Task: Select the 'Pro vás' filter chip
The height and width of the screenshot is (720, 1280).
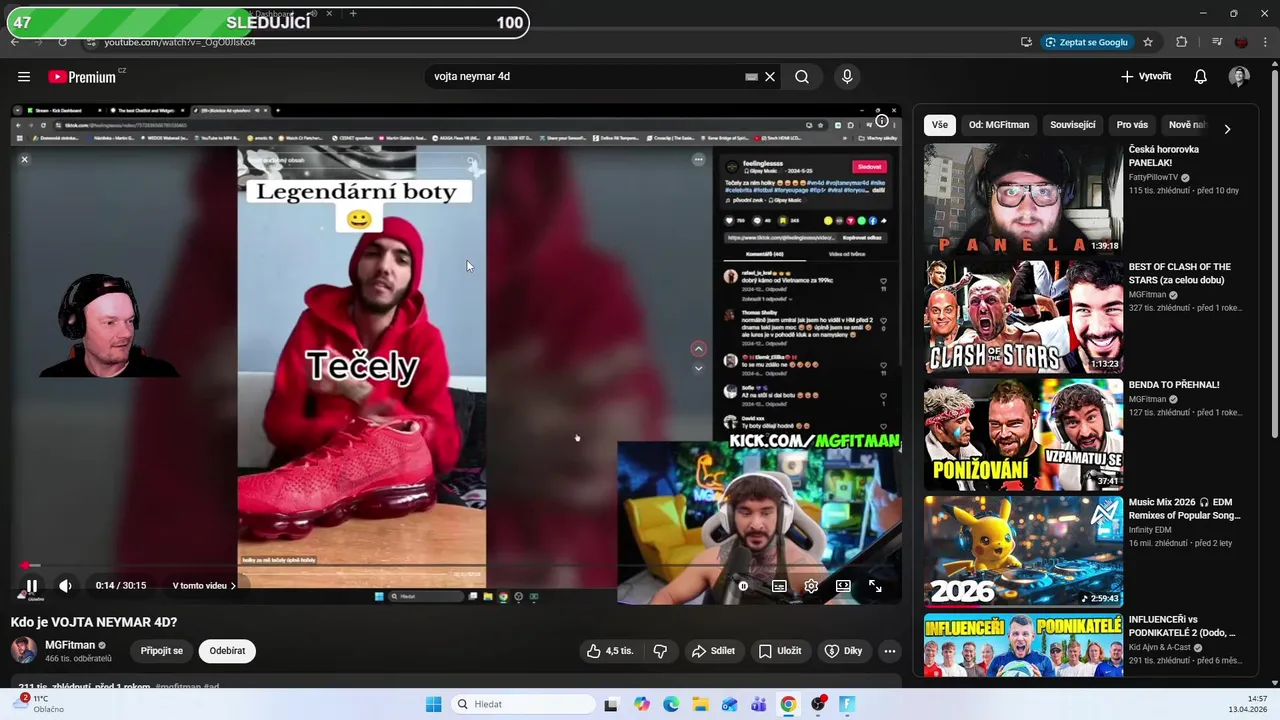Action: (1132, 125)
